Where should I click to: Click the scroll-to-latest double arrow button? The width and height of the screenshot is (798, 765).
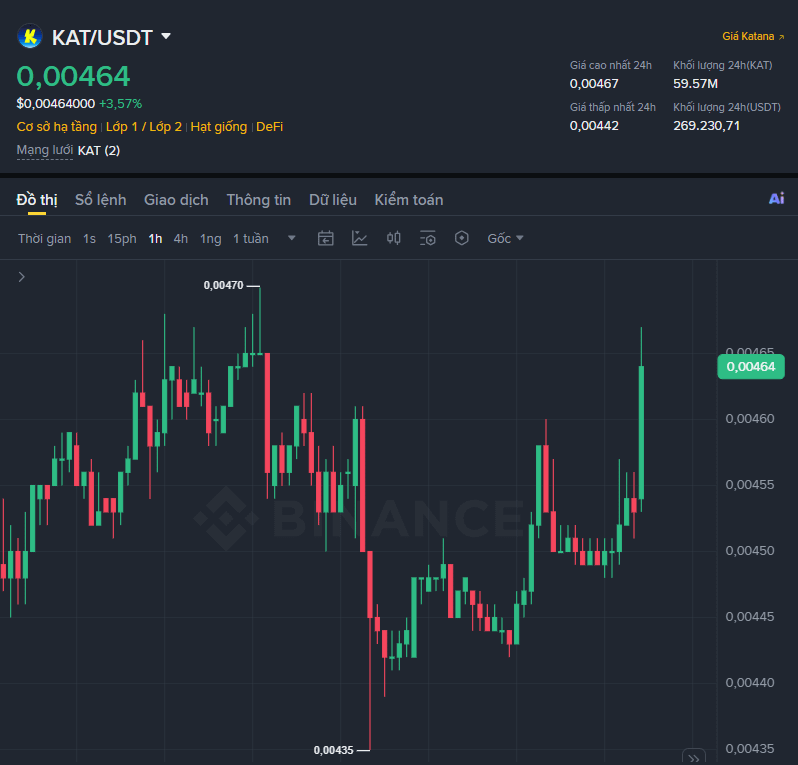[694, 757]
